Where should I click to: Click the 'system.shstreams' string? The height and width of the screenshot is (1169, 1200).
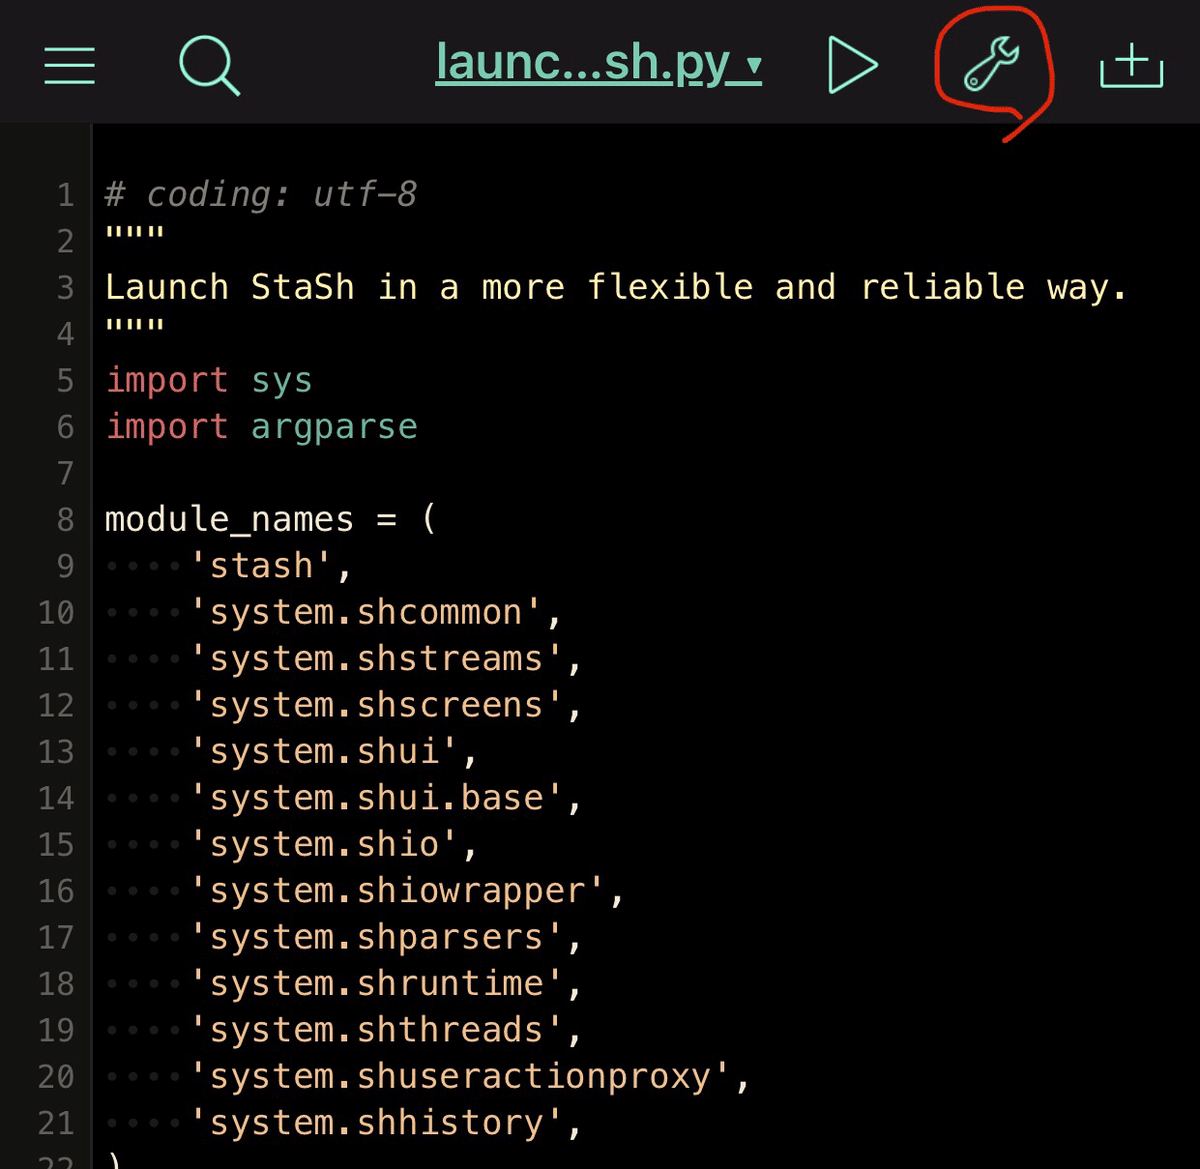point(376,659)
